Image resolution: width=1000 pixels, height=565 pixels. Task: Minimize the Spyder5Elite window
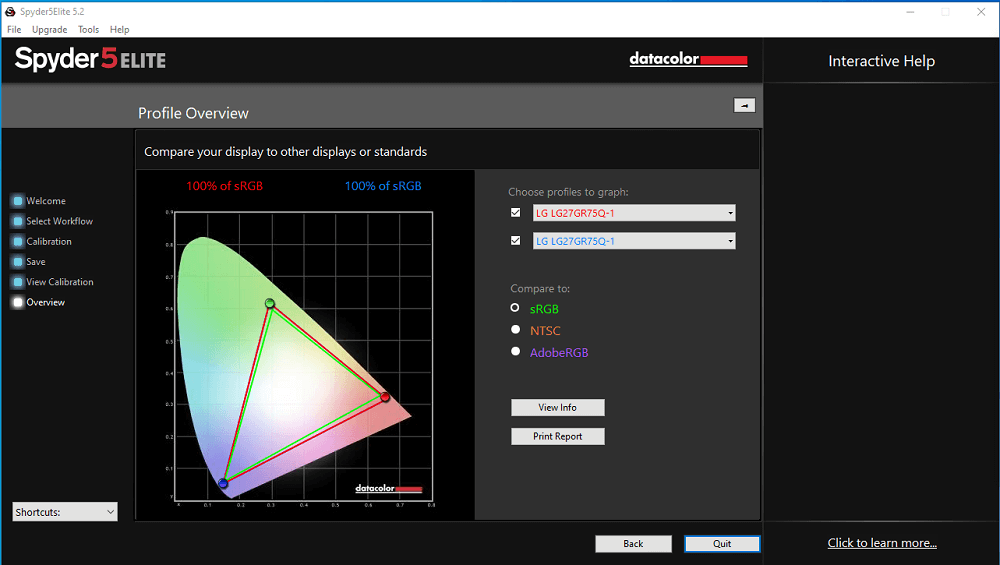point(911,12)
